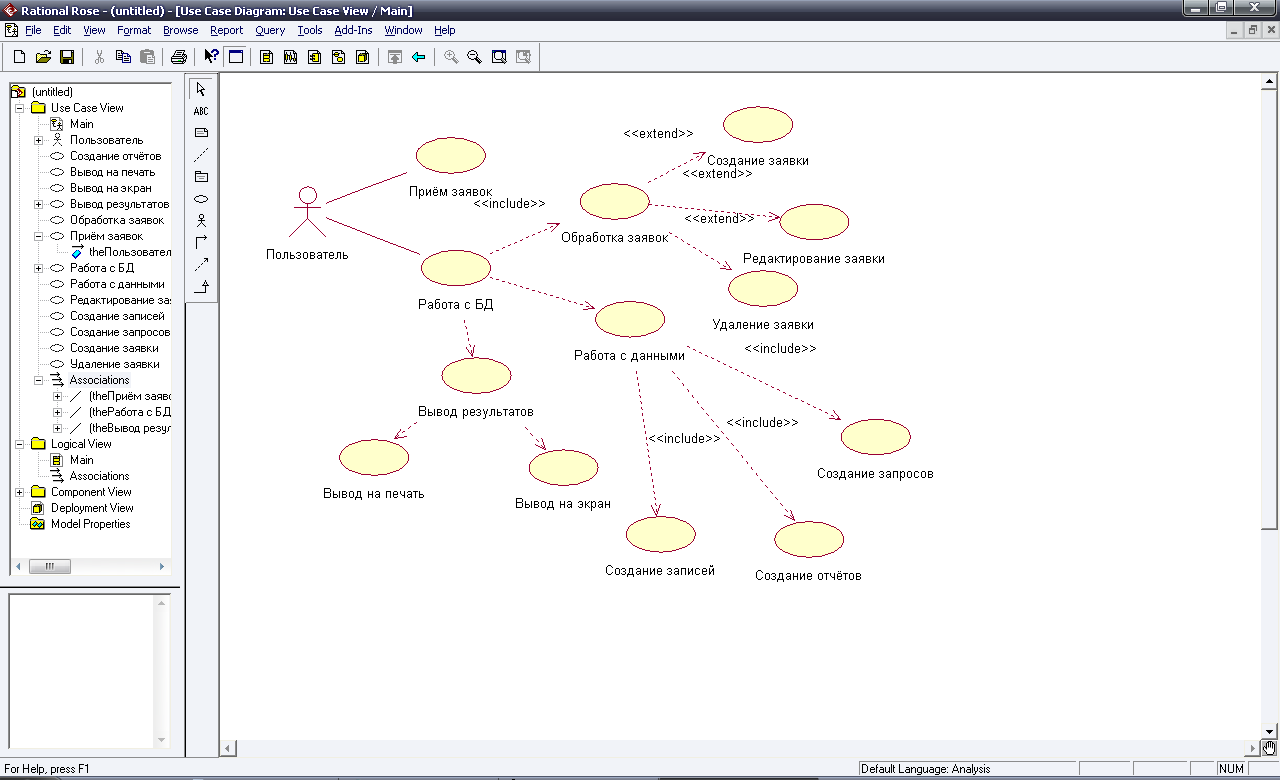This screenshot has width=1280, height=780.
Task: Zoom out with the magnifier minus icon
Action: pyautogui.click(x=475, y=57)
